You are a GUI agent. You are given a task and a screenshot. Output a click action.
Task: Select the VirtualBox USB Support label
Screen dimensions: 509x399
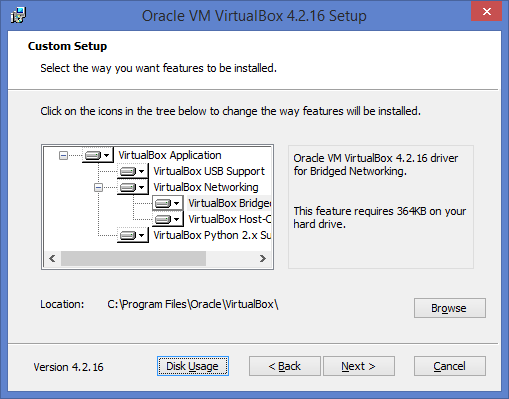point(209,171)
